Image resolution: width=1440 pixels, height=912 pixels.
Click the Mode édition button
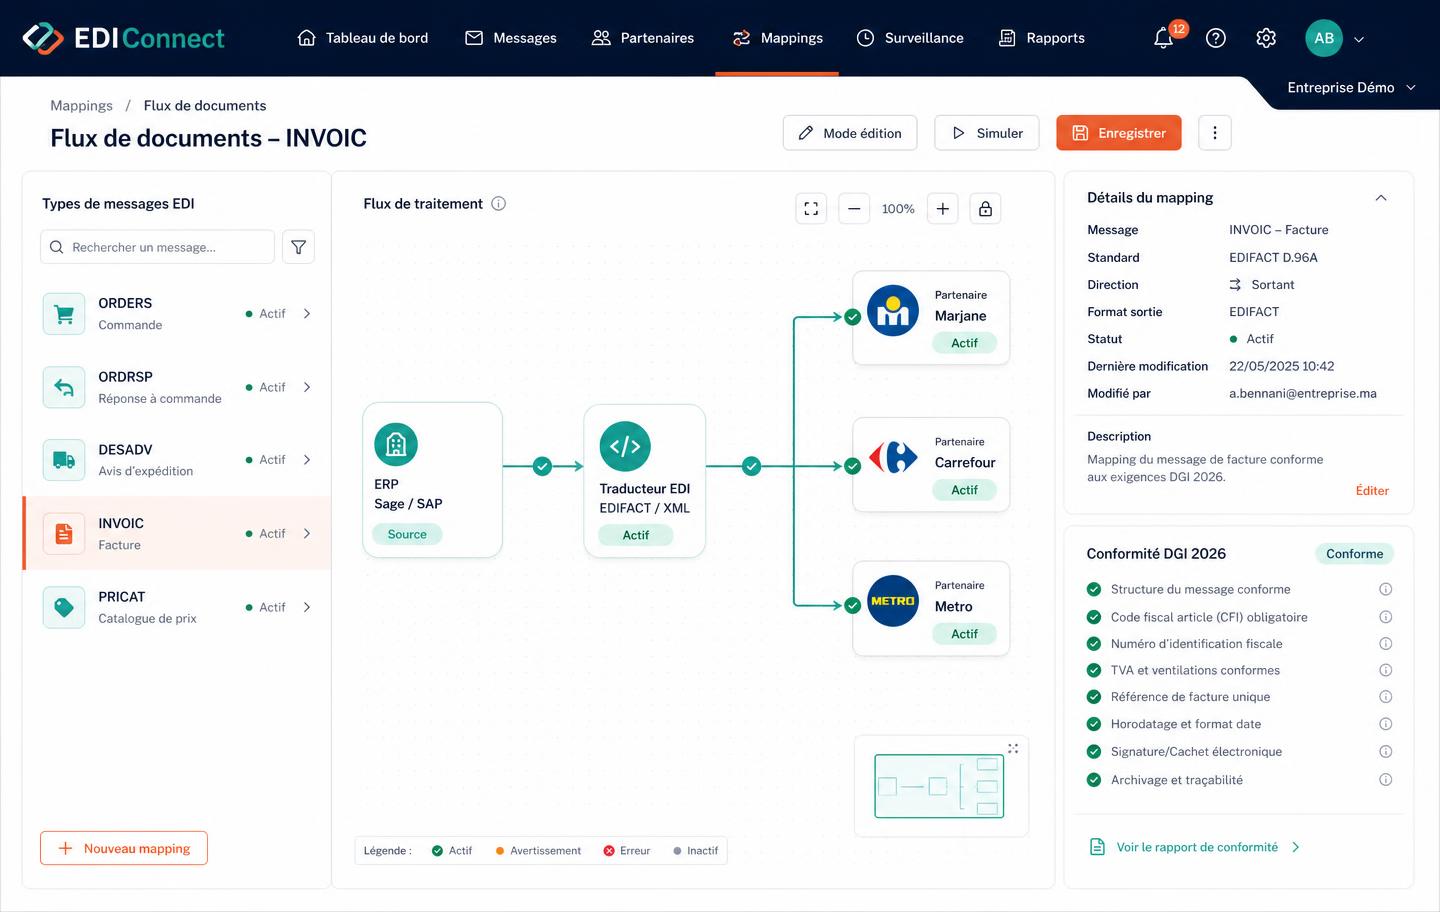850,133
